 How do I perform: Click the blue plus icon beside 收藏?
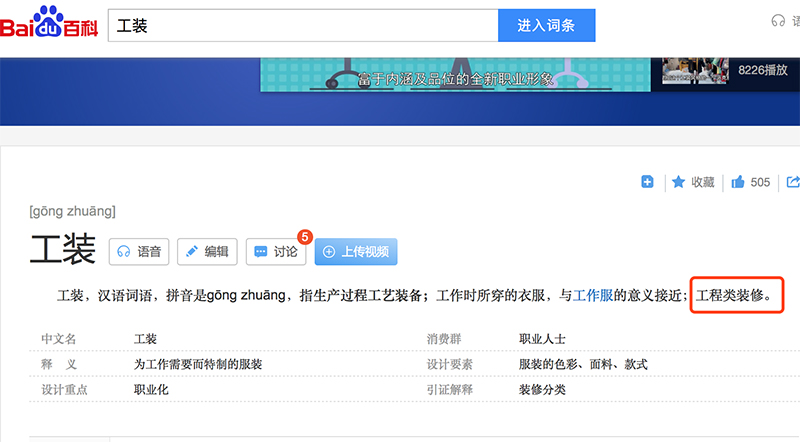point(647,182)
